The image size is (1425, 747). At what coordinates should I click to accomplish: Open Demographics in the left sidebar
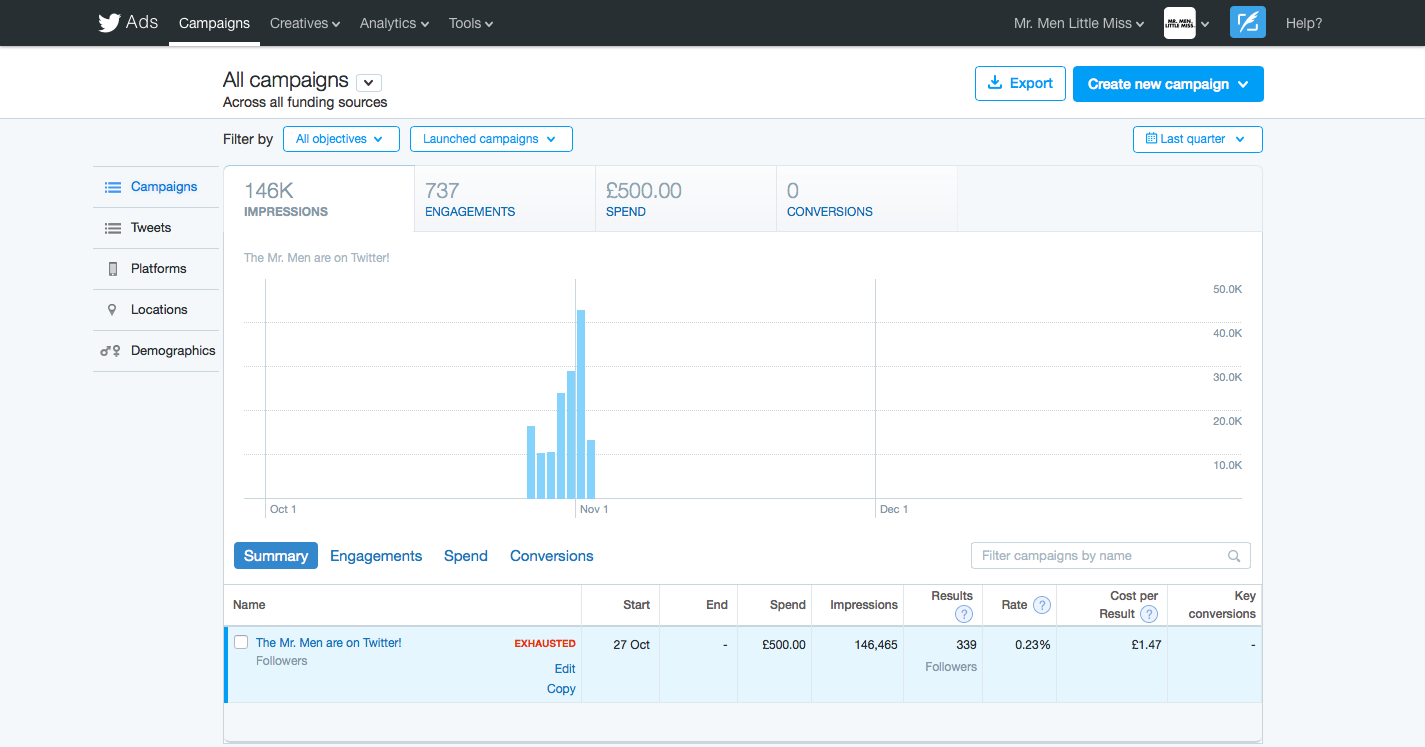156,351
